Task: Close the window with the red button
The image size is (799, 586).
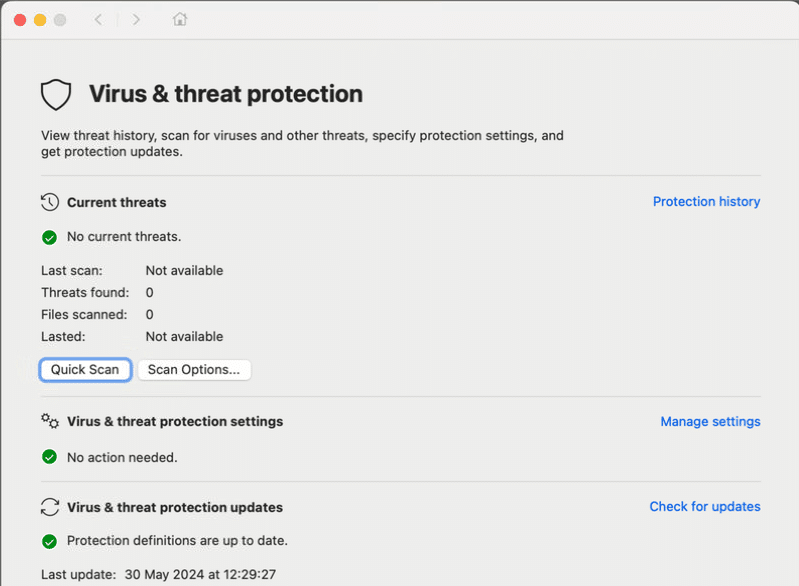Action: tap(20, 20)
